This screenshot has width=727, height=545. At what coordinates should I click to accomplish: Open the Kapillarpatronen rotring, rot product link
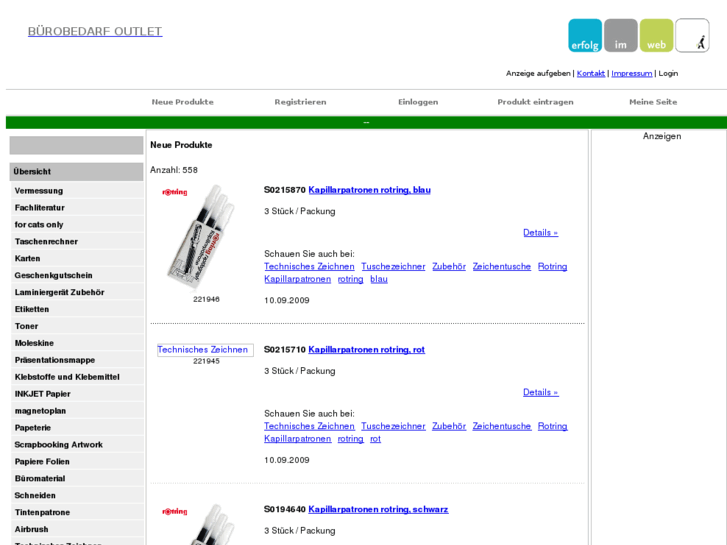tap(366, 350)
